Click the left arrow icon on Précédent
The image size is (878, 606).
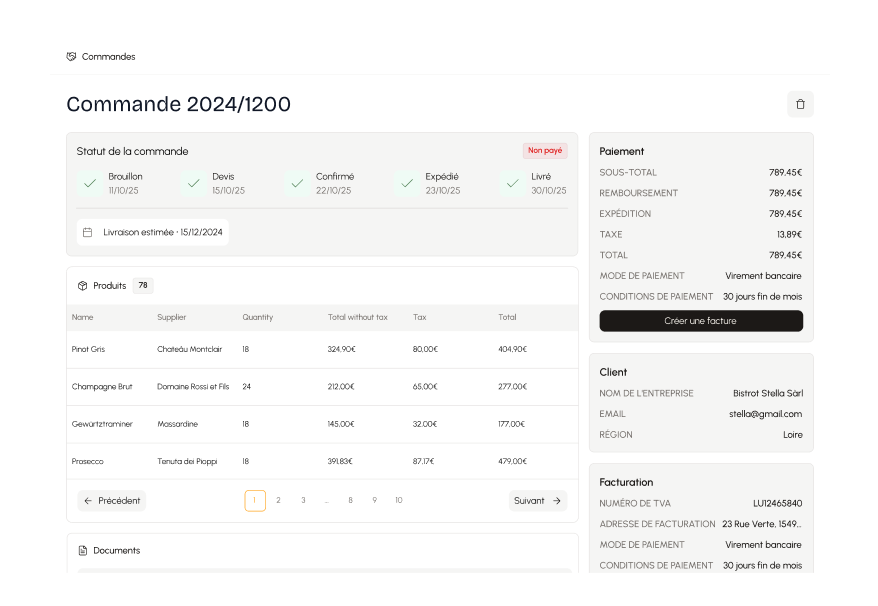[87, 500]
